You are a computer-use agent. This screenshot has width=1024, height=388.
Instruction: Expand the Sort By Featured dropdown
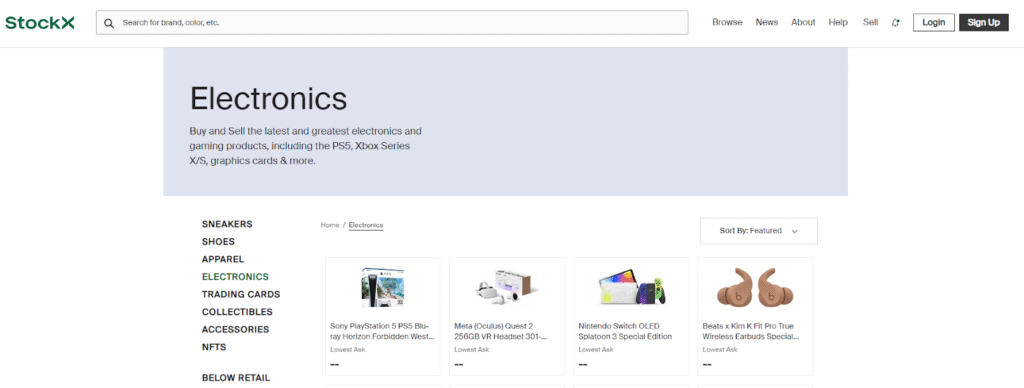[x=759, y=231]
